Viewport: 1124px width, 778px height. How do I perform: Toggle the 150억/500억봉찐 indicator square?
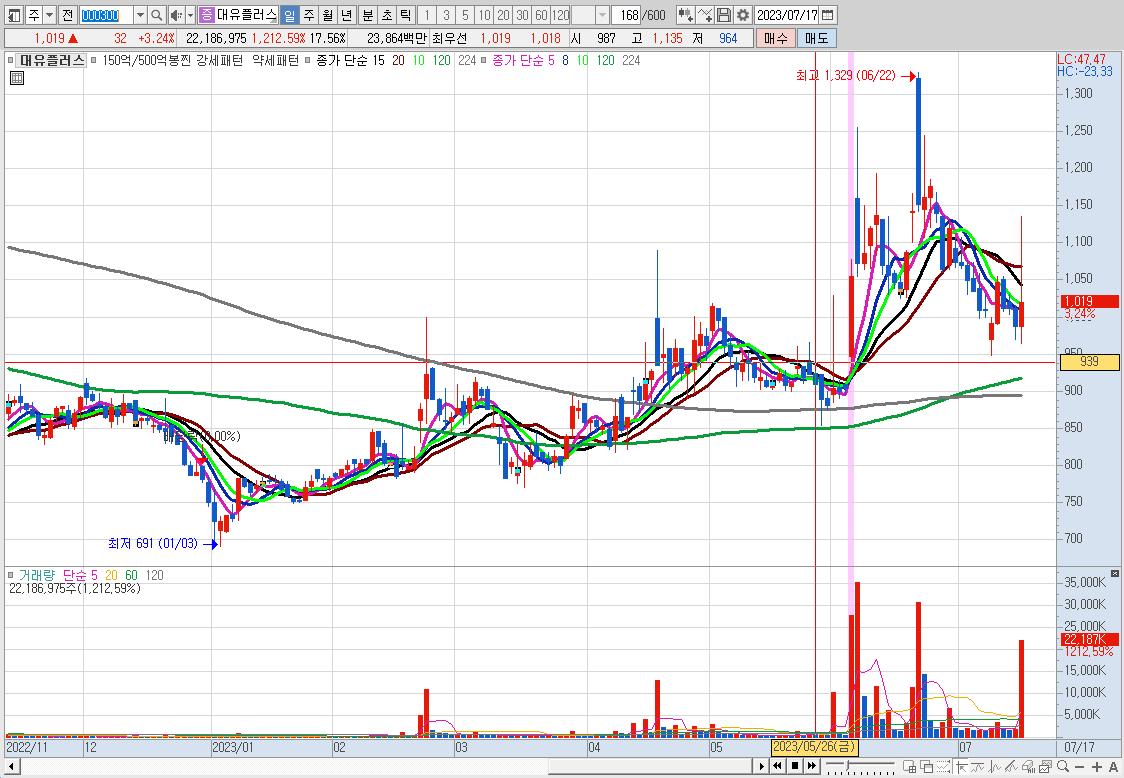click(x=94, y=61)
